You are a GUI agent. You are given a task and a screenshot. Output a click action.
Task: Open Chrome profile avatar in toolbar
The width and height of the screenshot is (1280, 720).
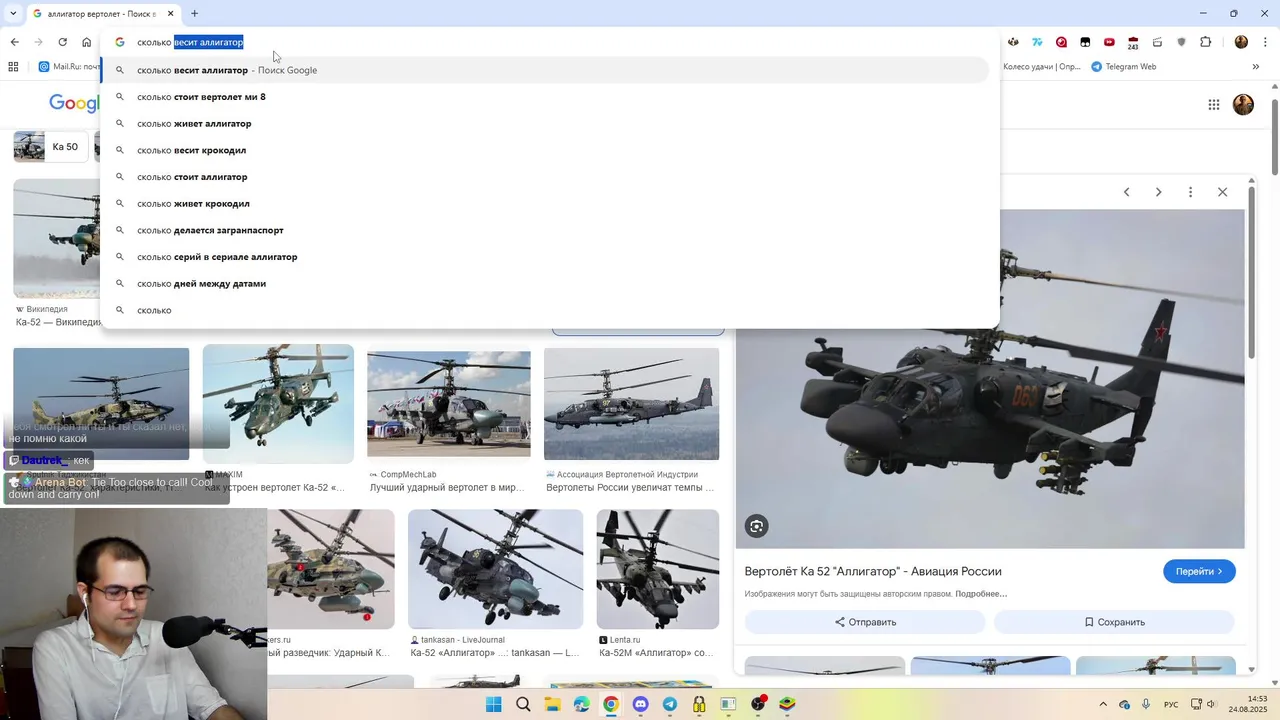[1241, 42]
